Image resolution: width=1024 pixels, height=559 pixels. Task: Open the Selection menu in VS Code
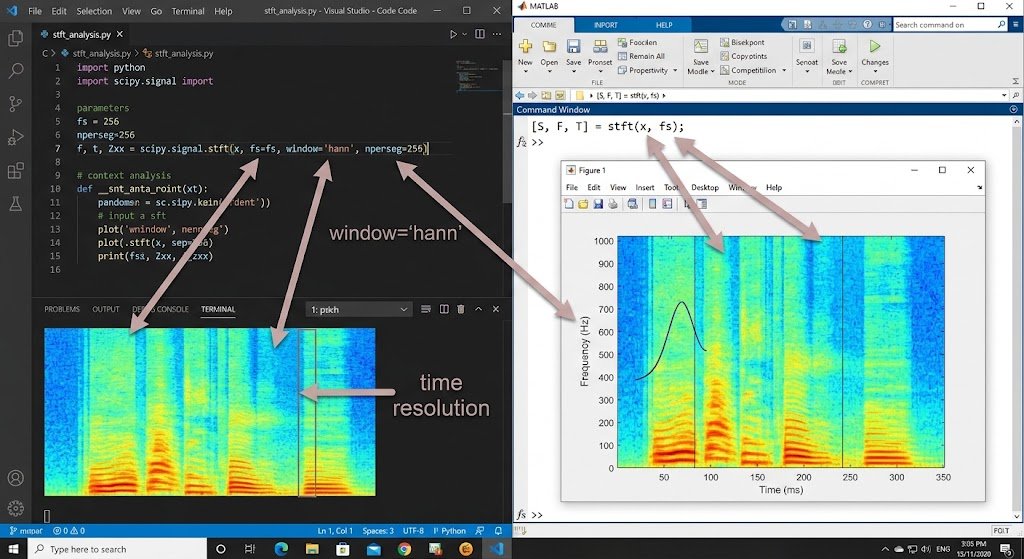(x=94, y=11)
